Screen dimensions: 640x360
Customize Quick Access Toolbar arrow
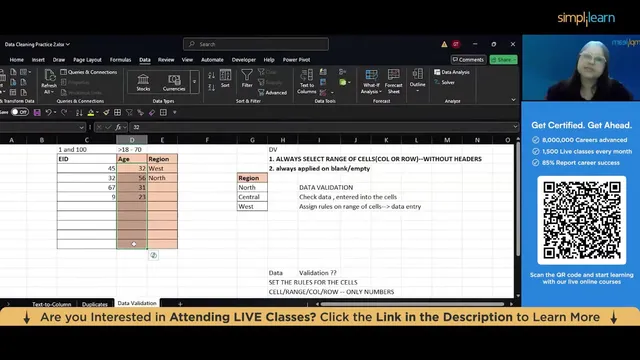[175, 112]
